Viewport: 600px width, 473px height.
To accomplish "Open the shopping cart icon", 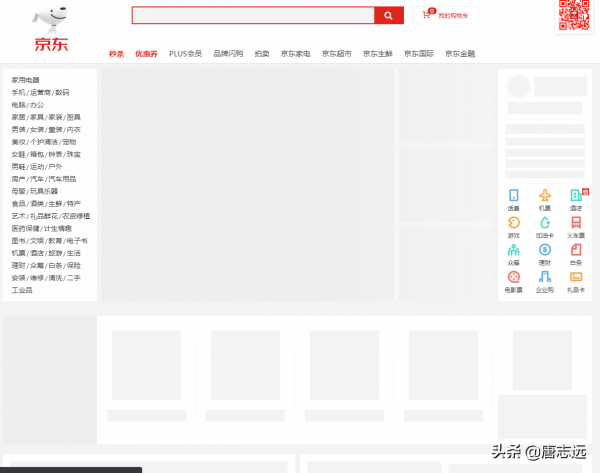I will (426, 15).
